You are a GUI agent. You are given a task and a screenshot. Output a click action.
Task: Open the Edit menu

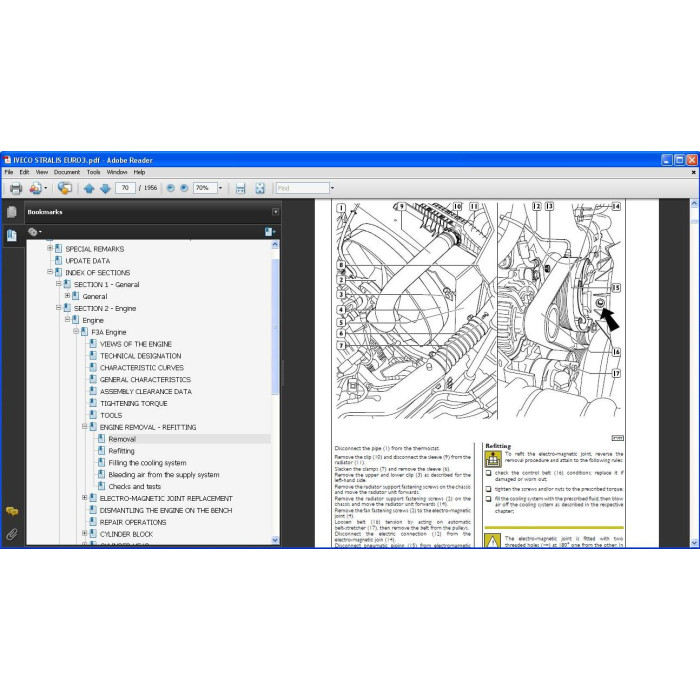(x=24, y=172)
